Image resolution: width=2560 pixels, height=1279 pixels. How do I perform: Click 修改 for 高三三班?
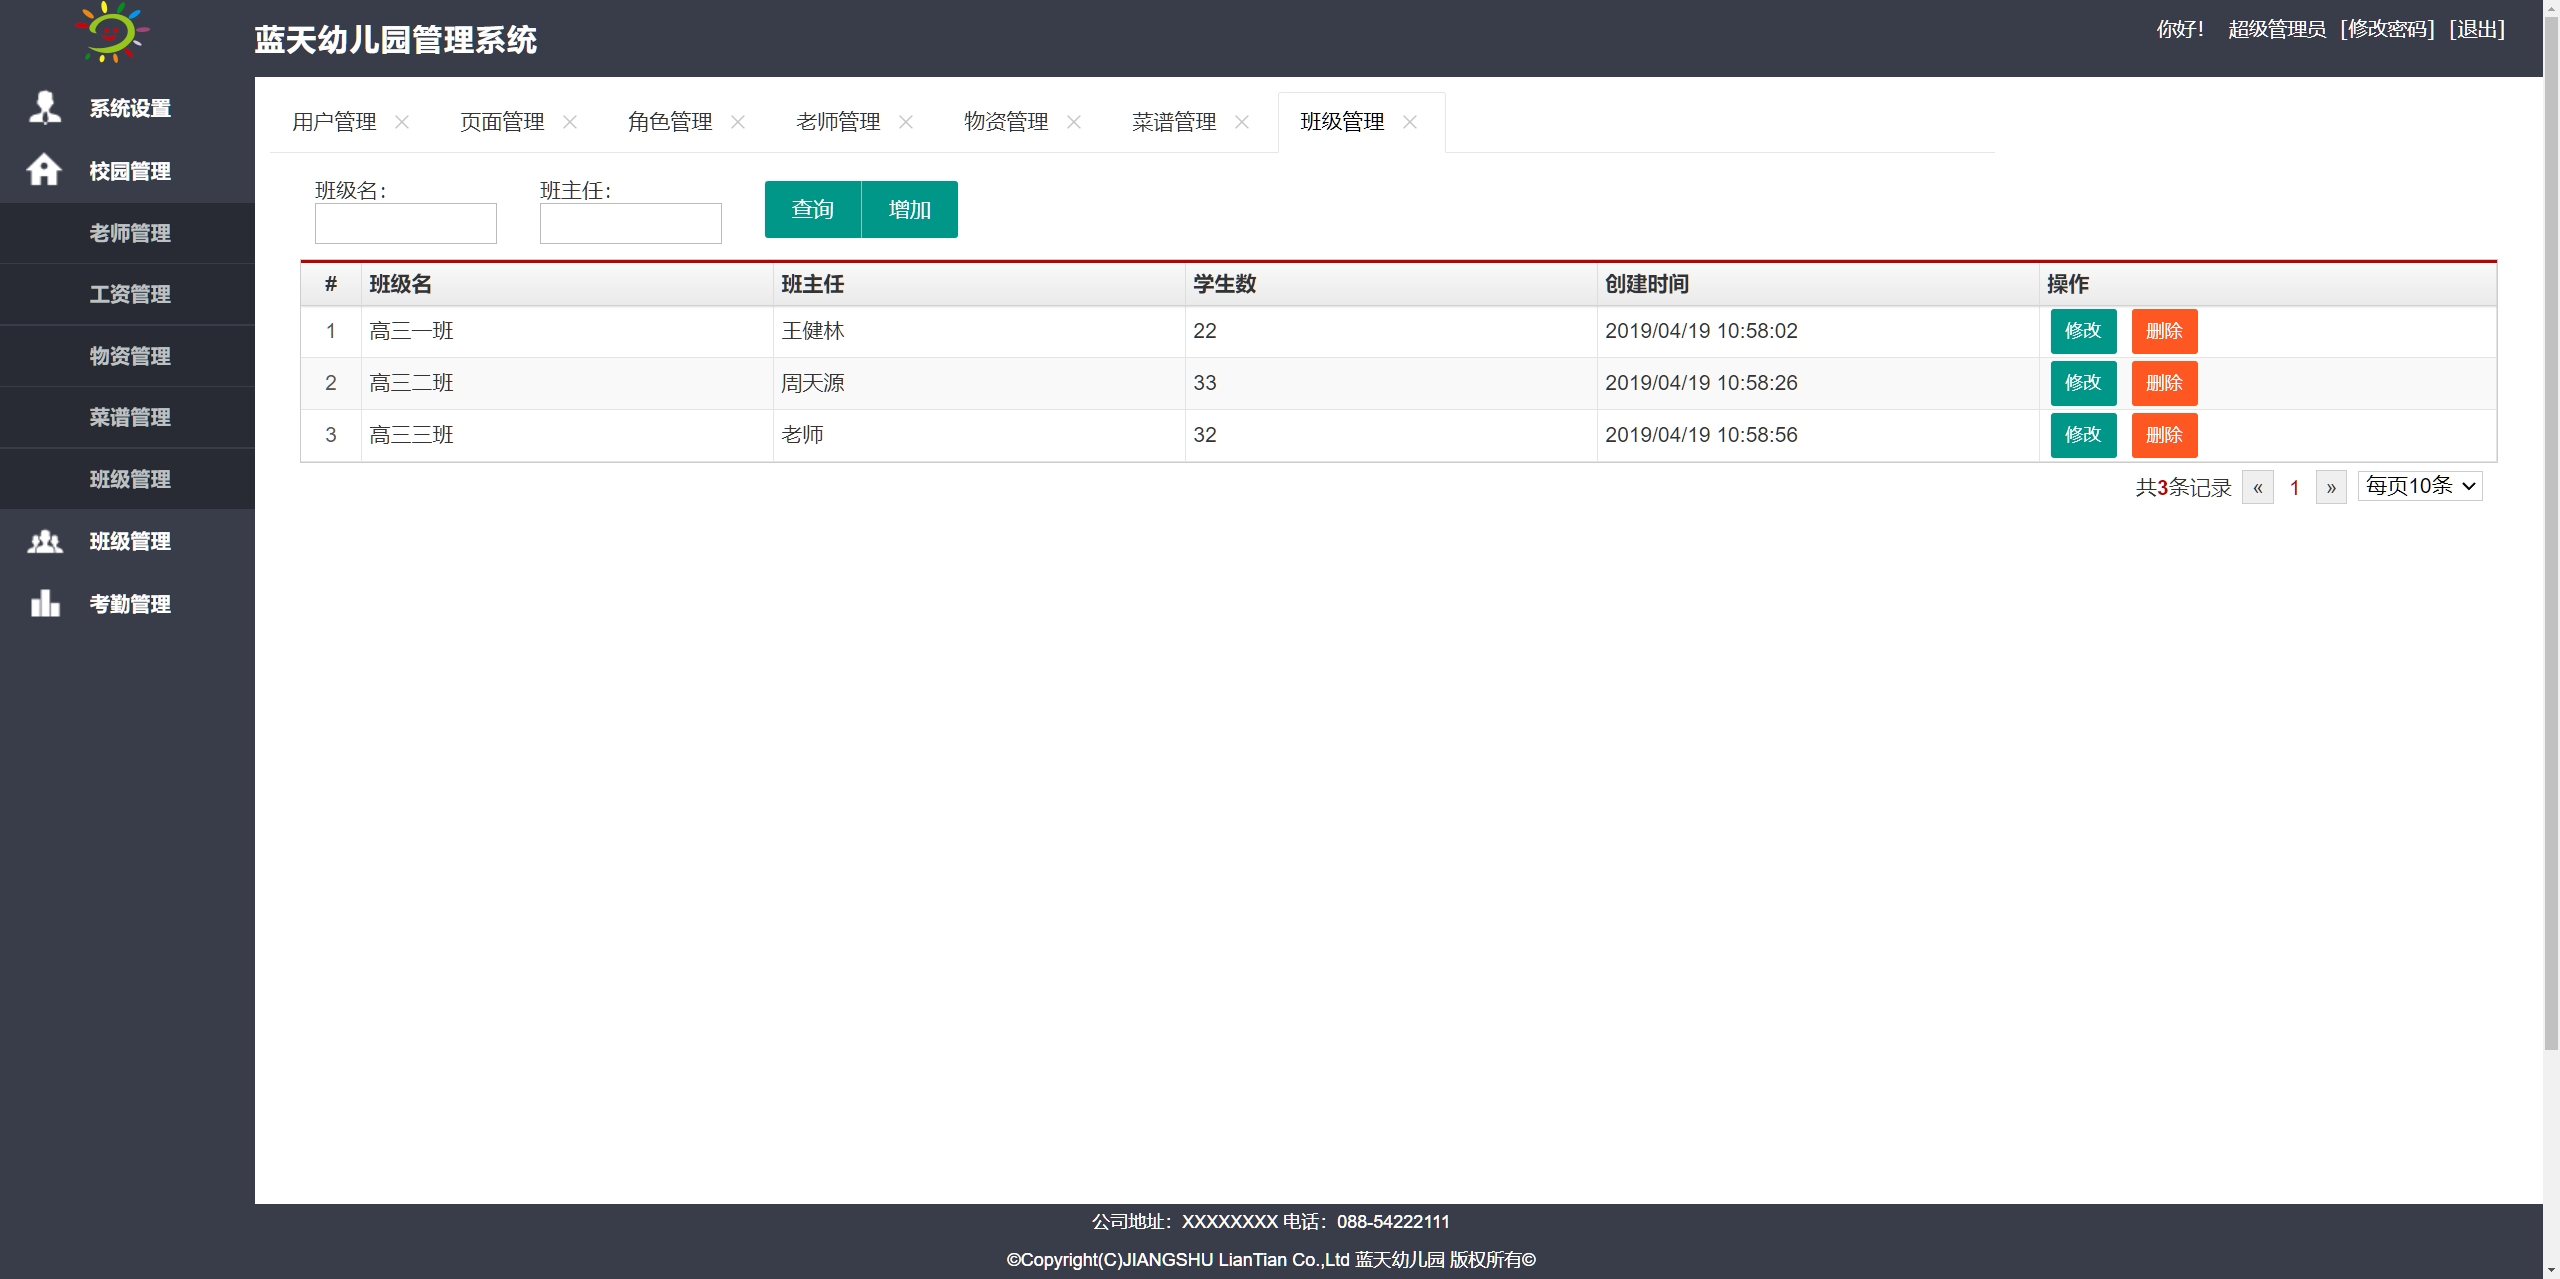point(2083,435)
